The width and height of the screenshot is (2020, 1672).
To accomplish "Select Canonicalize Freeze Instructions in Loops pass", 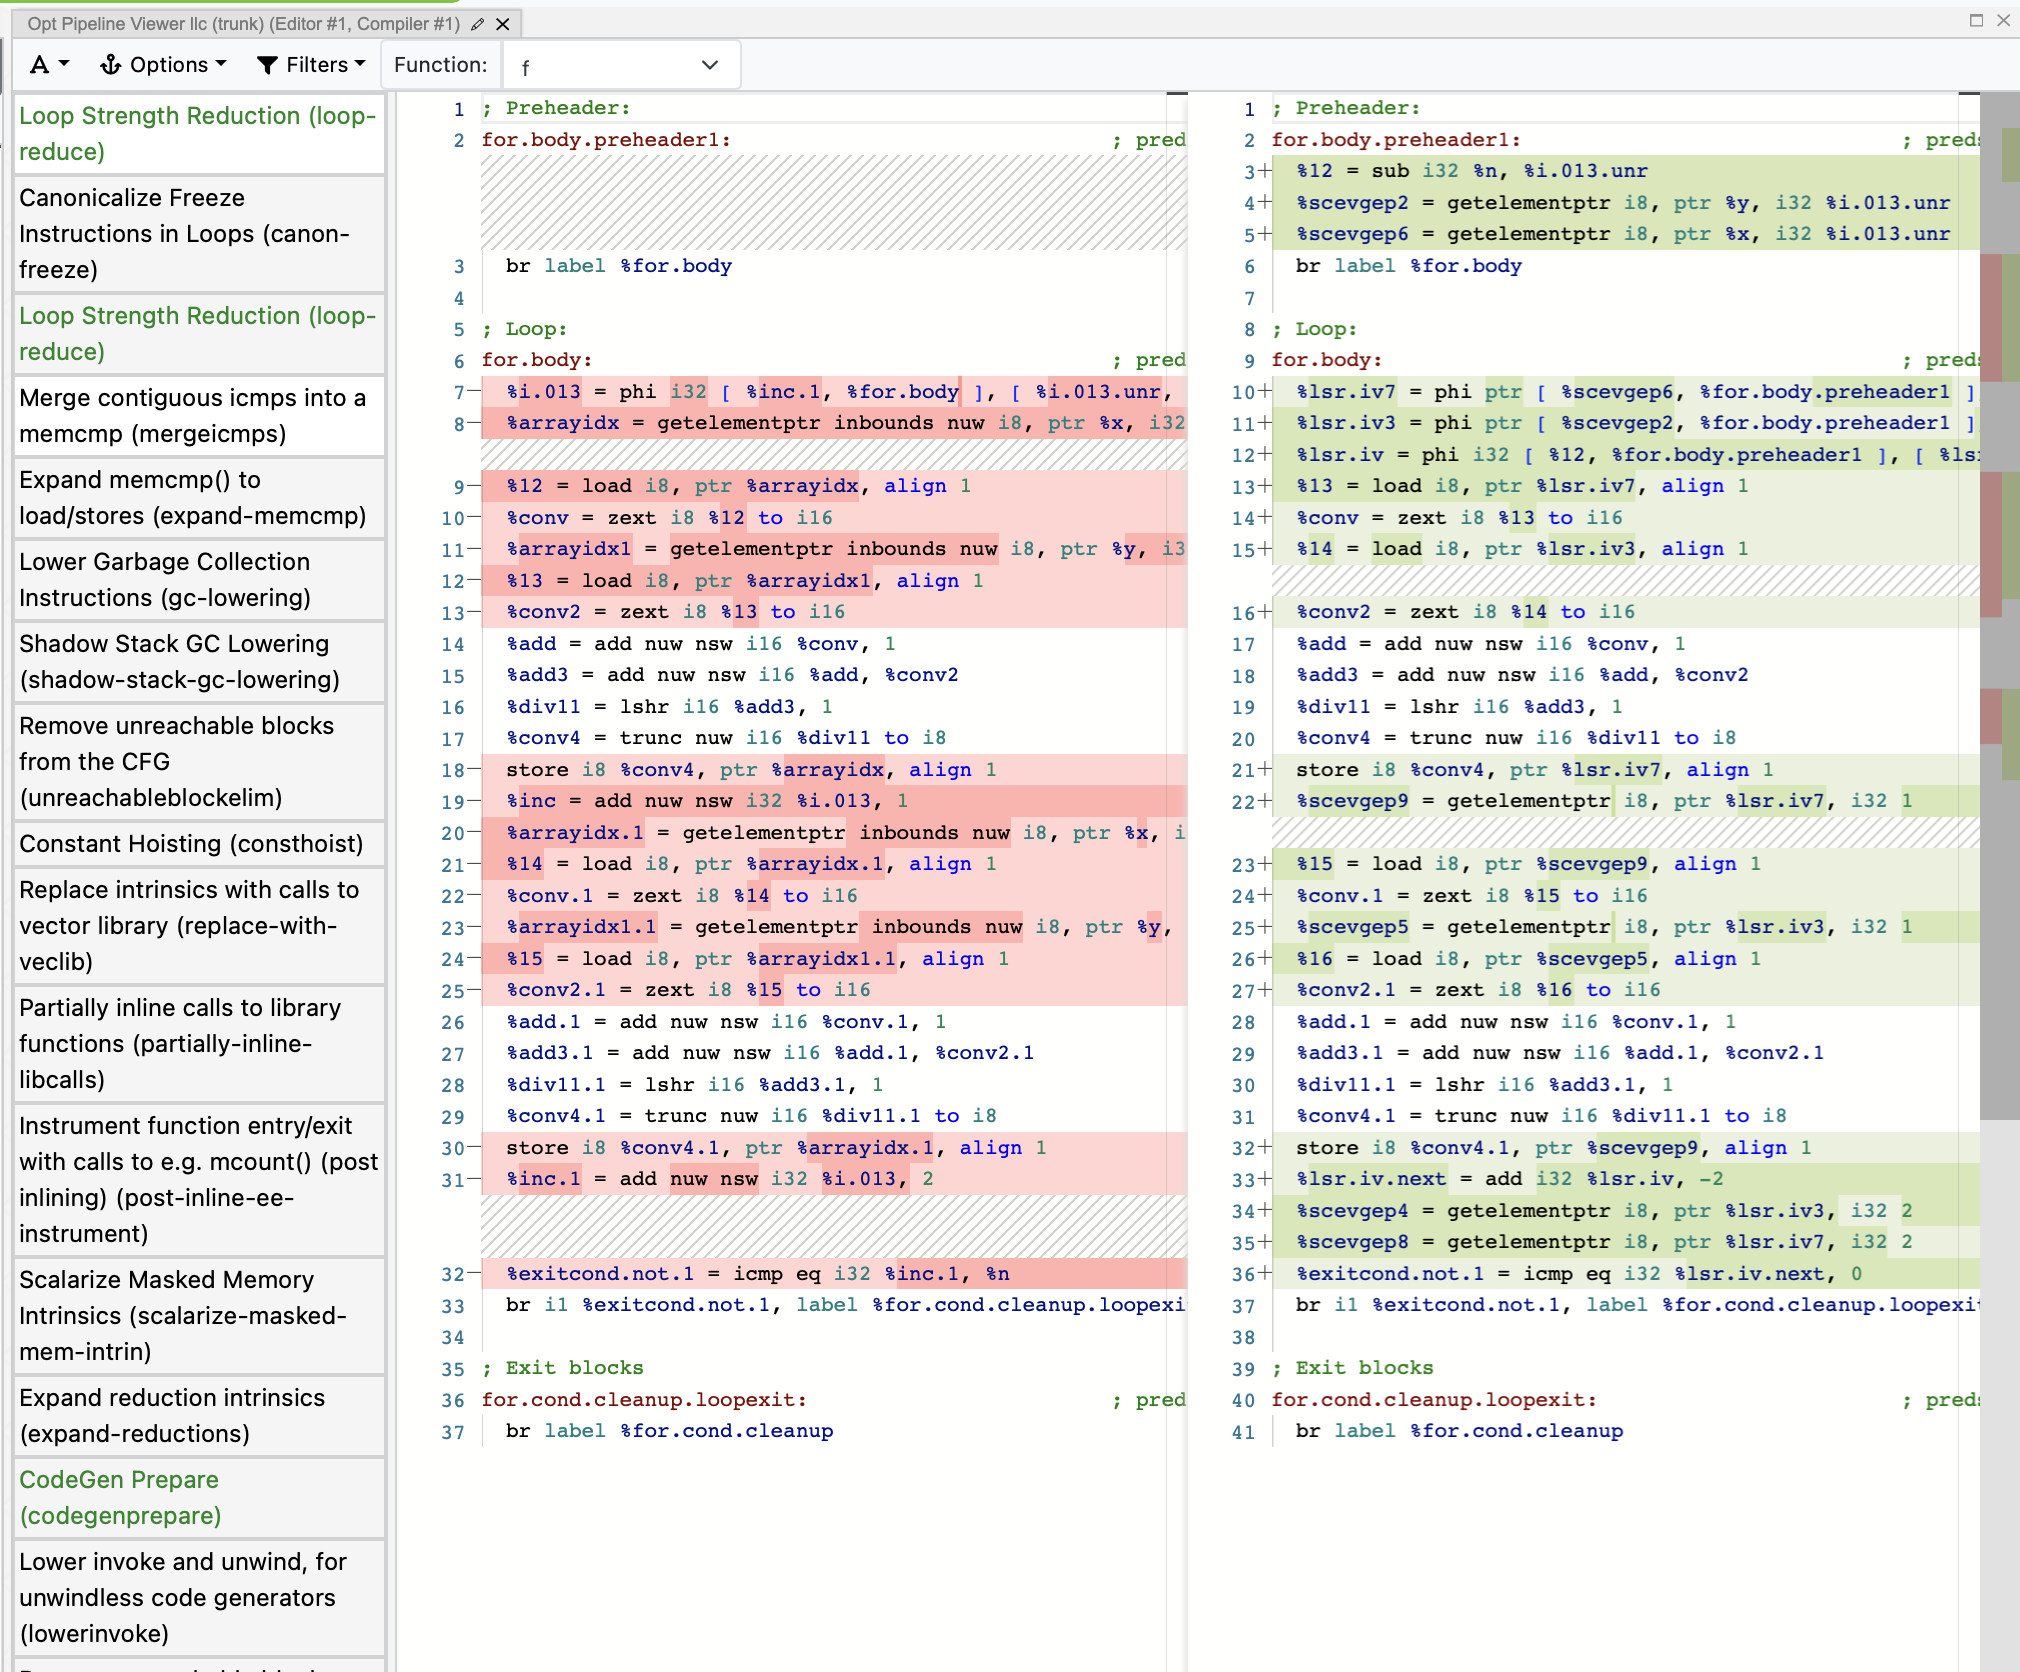I will (x=199, y=234).
